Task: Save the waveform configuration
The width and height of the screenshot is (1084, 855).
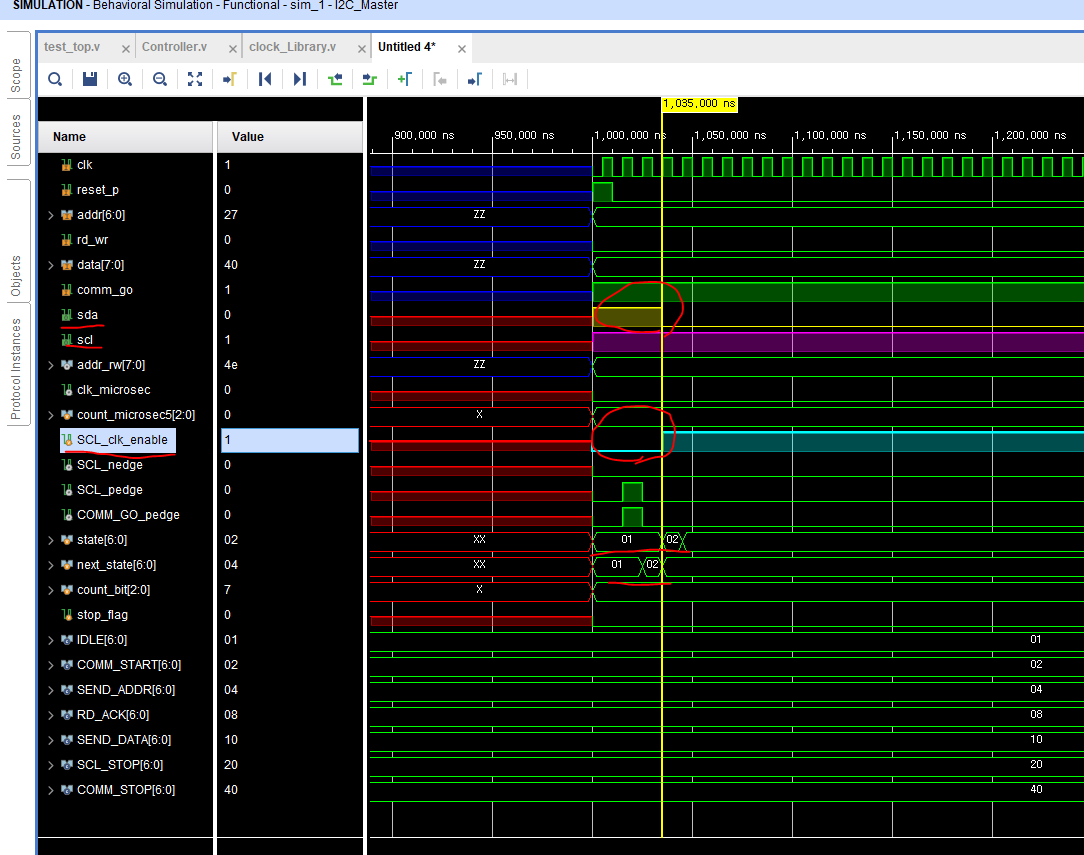Action: (x=90, y=79)
